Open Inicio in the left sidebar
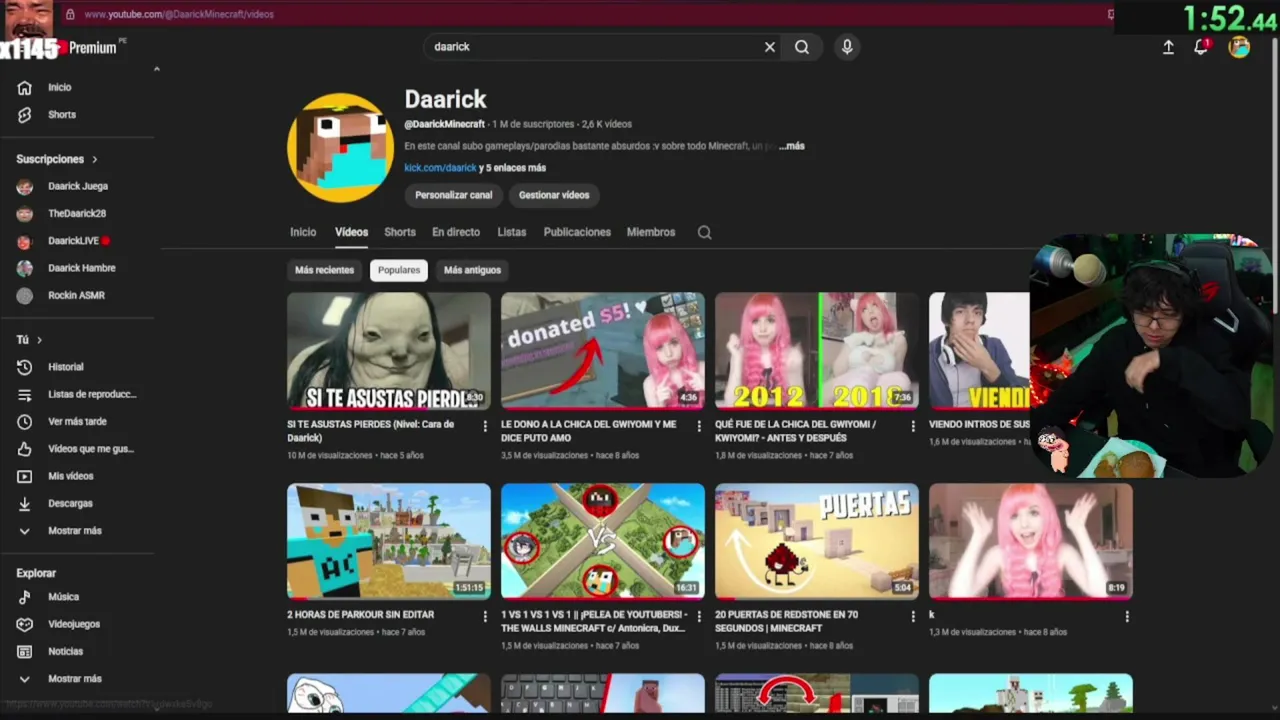Viewport: 1280px width, 720px height. 59,87
